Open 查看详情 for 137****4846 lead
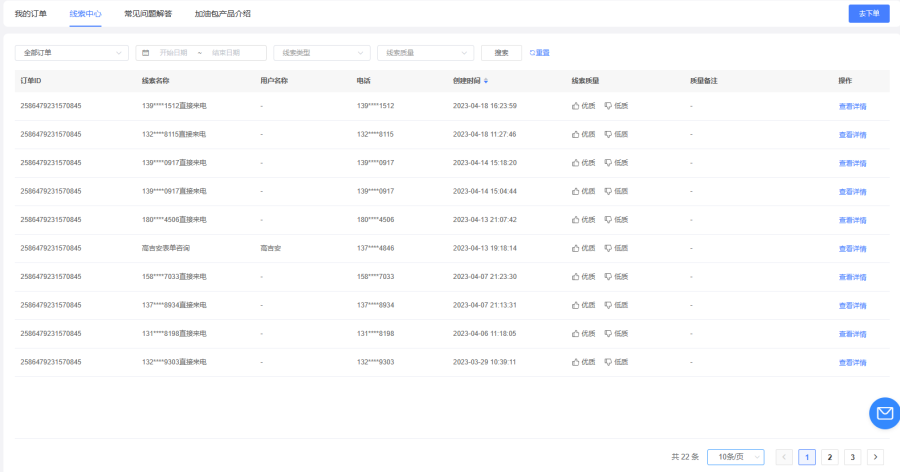This screenshot has height=472, width=900. tap(852, 249)
